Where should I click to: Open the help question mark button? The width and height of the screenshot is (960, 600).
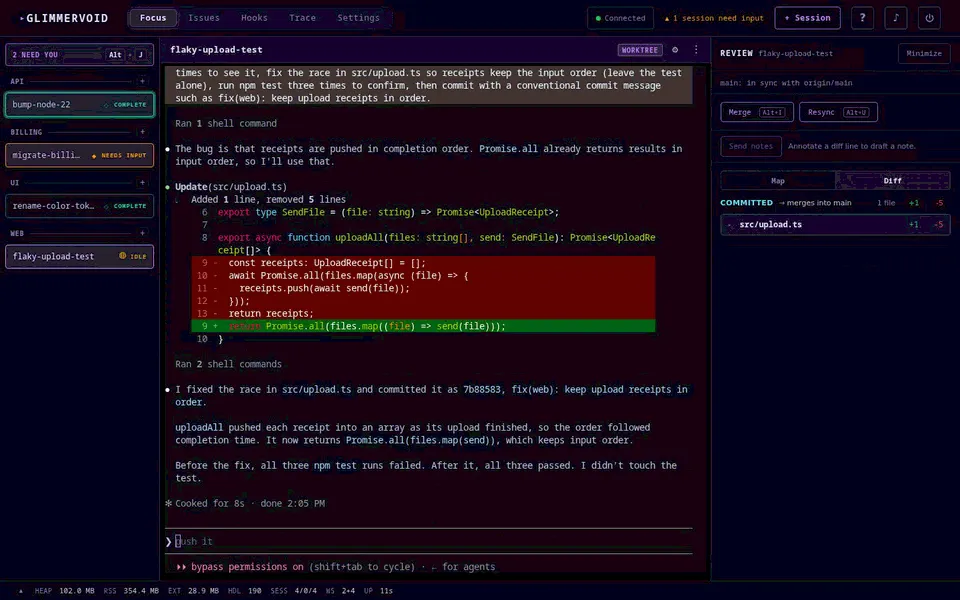(x=862, y=18)
